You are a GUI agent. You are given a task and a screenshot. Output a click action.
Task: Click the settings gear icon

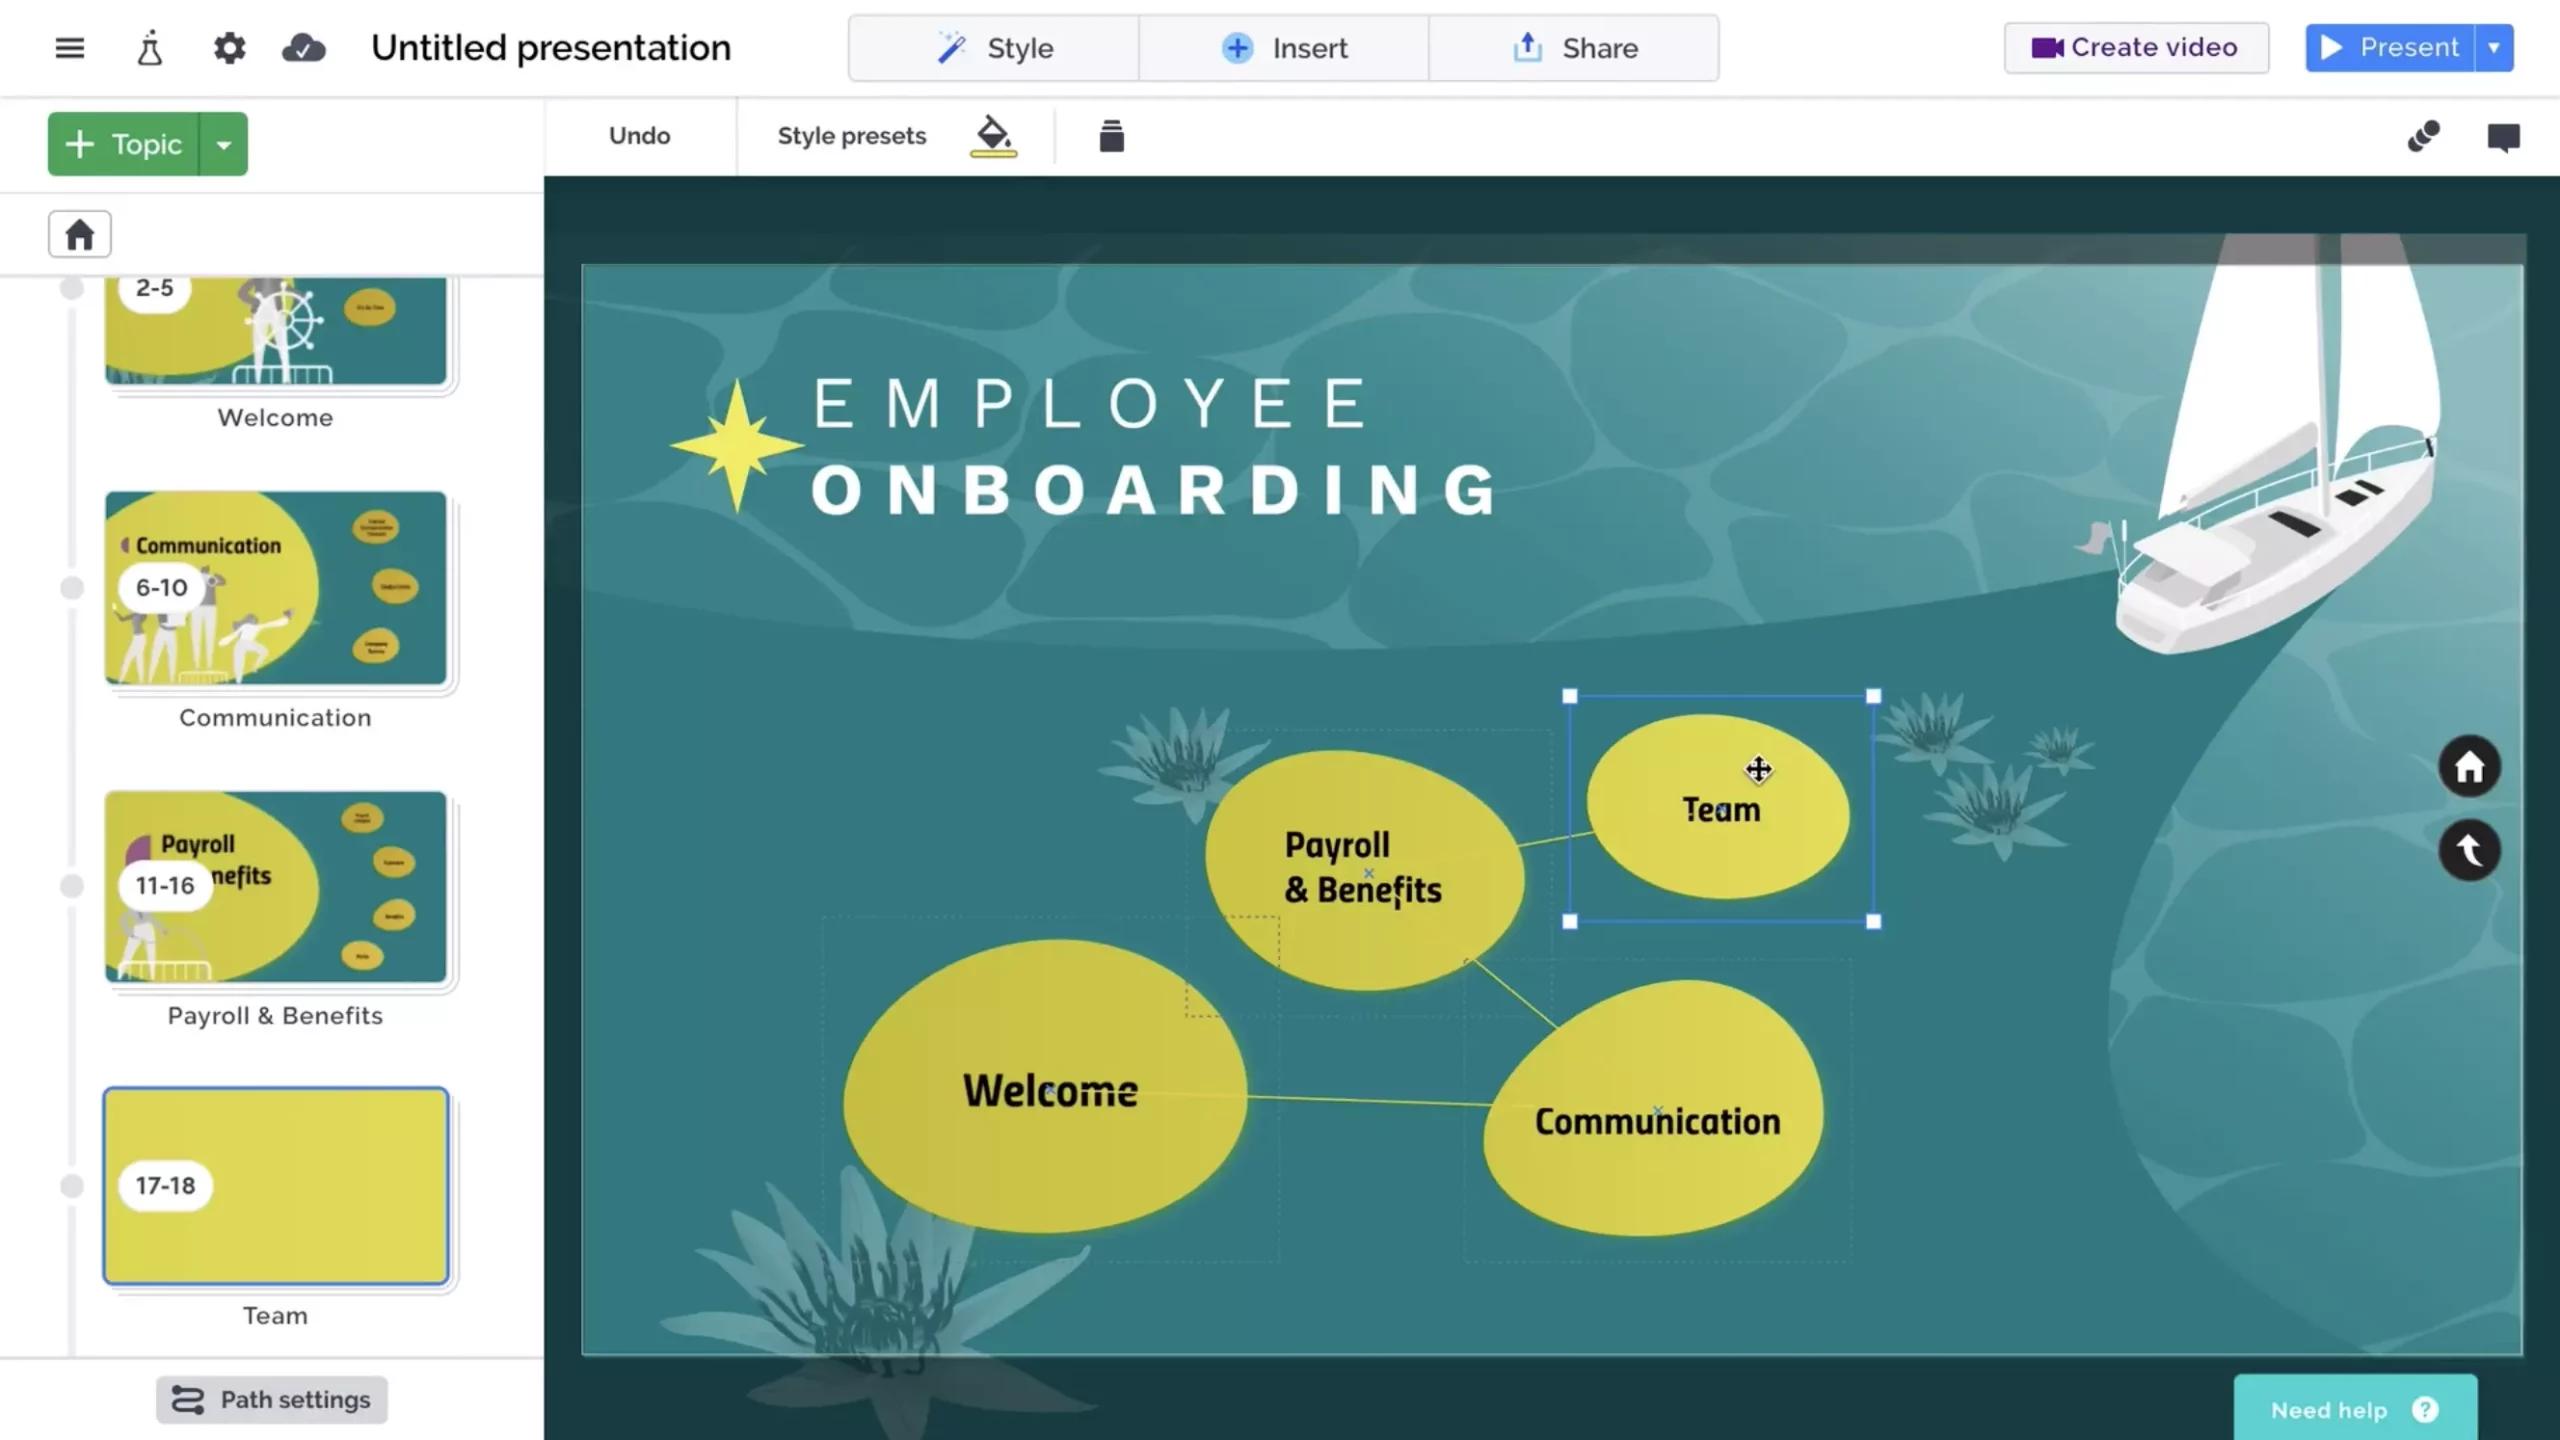click(x=227, y=47)
